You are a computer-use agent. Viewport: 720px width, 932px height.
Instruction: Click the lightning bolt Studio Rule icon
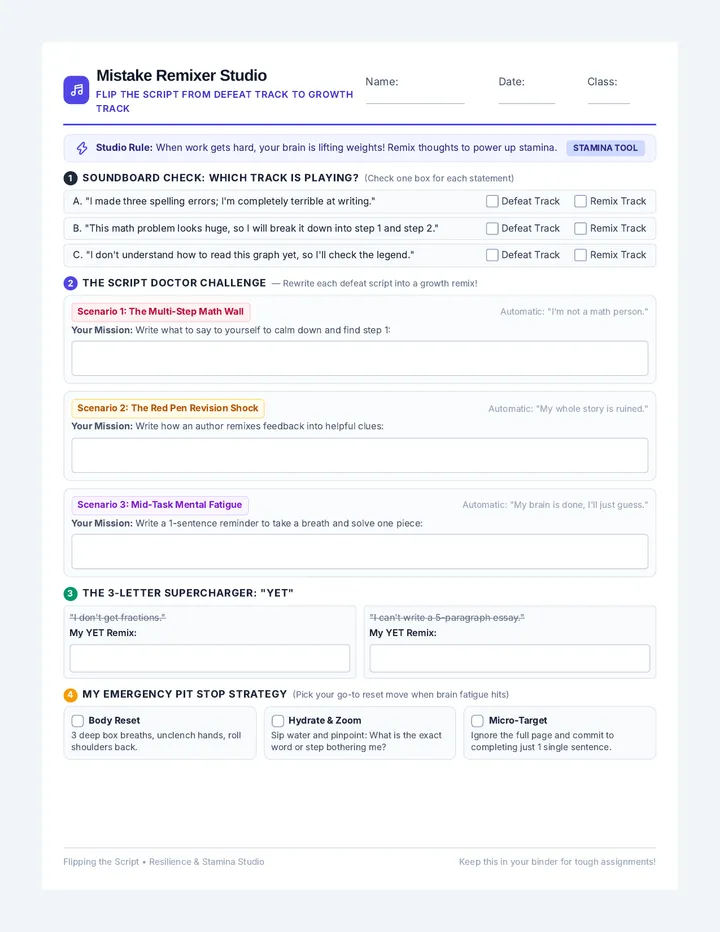82,148
